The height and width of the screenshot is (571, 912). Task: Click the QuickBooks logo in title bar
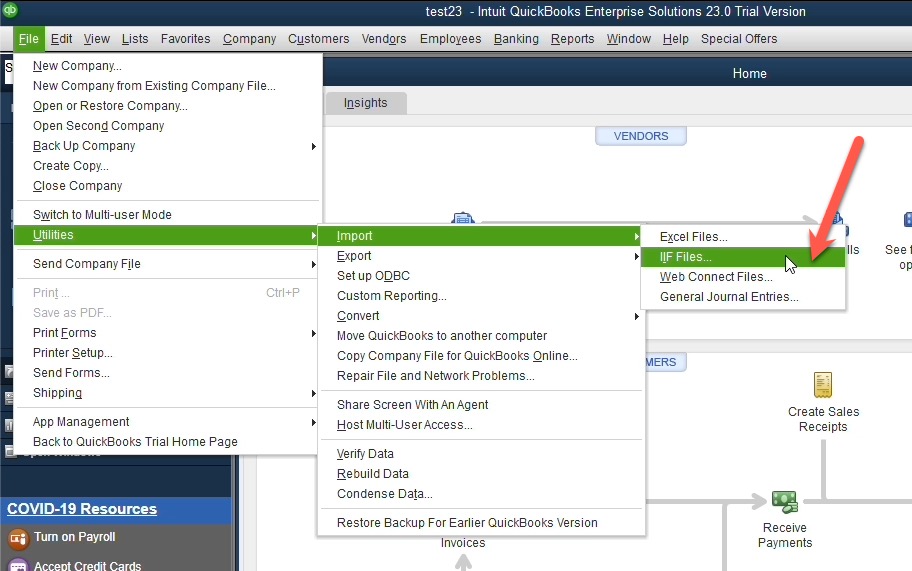point(10,10)
